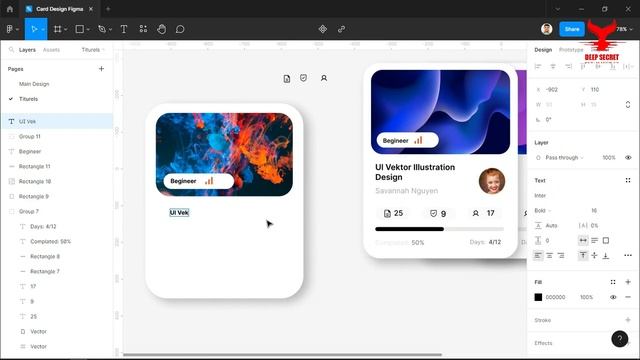Toggle fill visibility eye icon
640x360 pixels.
613,297
